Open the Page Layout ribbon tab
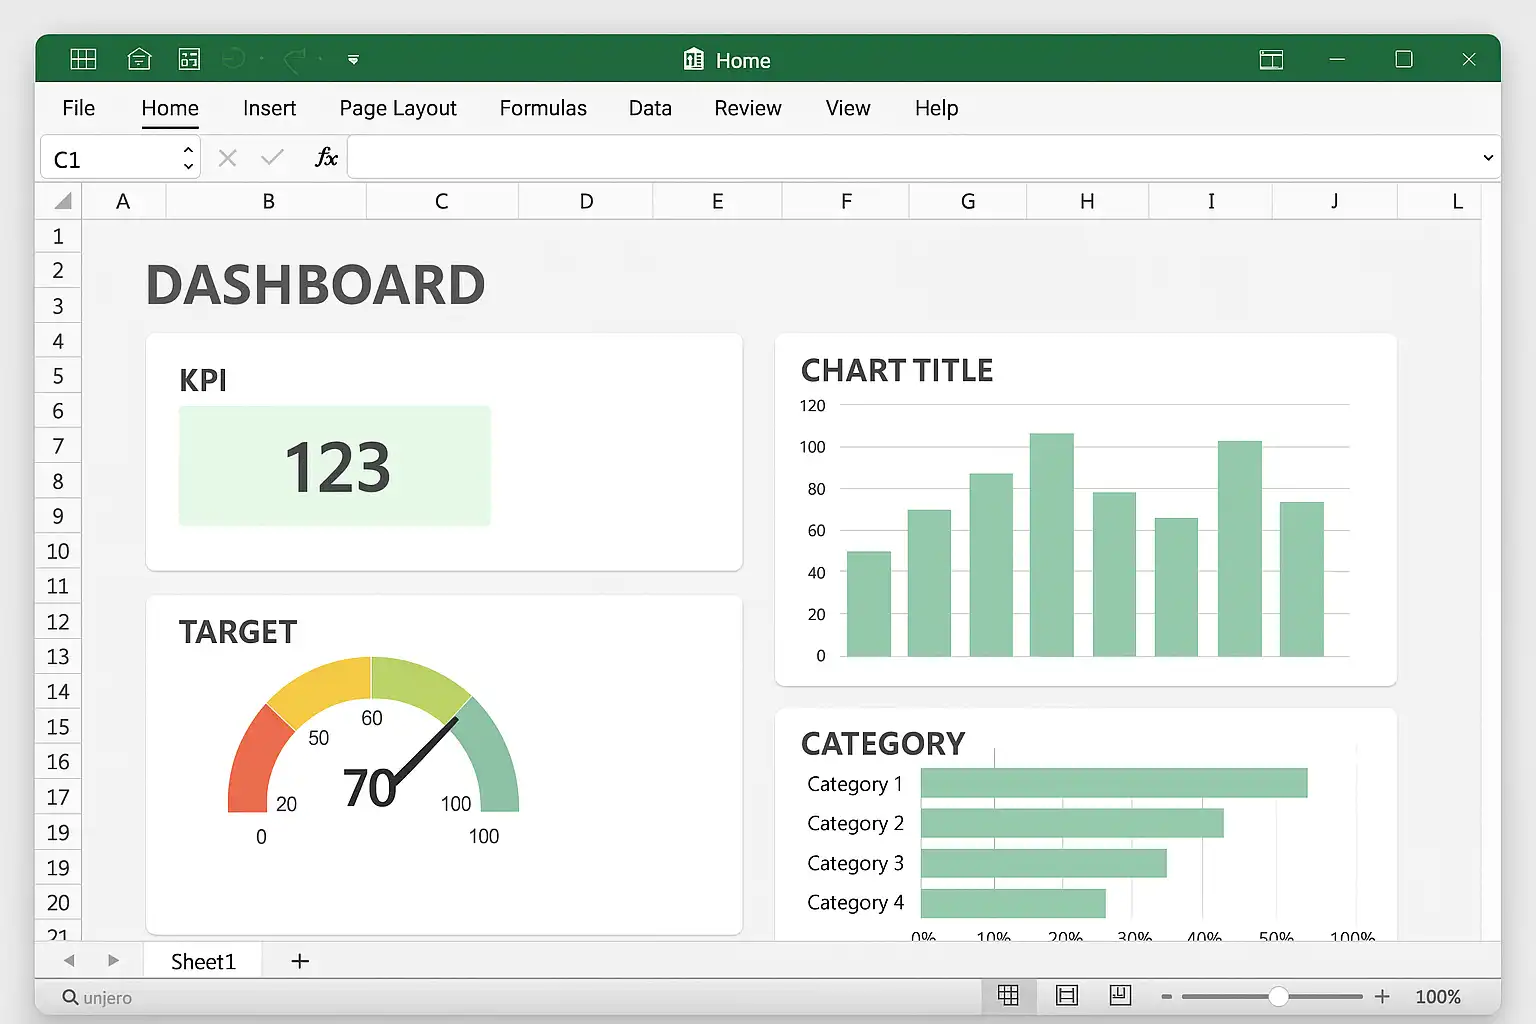The height and width of the screenshot is (1024, 1536). [x=398, y=108]
